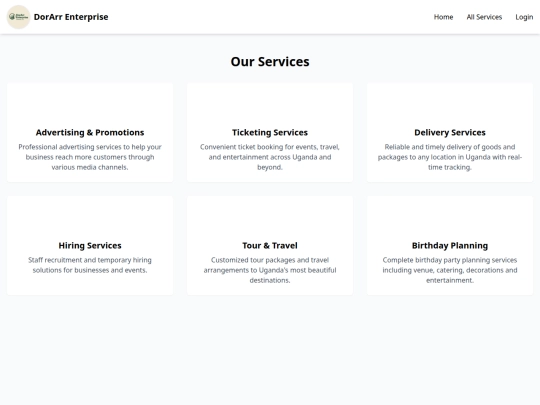540x405 pixels.
Task: Click the description starting 'Reliable and timely delivery'
Action: click(x=450, y=157)
